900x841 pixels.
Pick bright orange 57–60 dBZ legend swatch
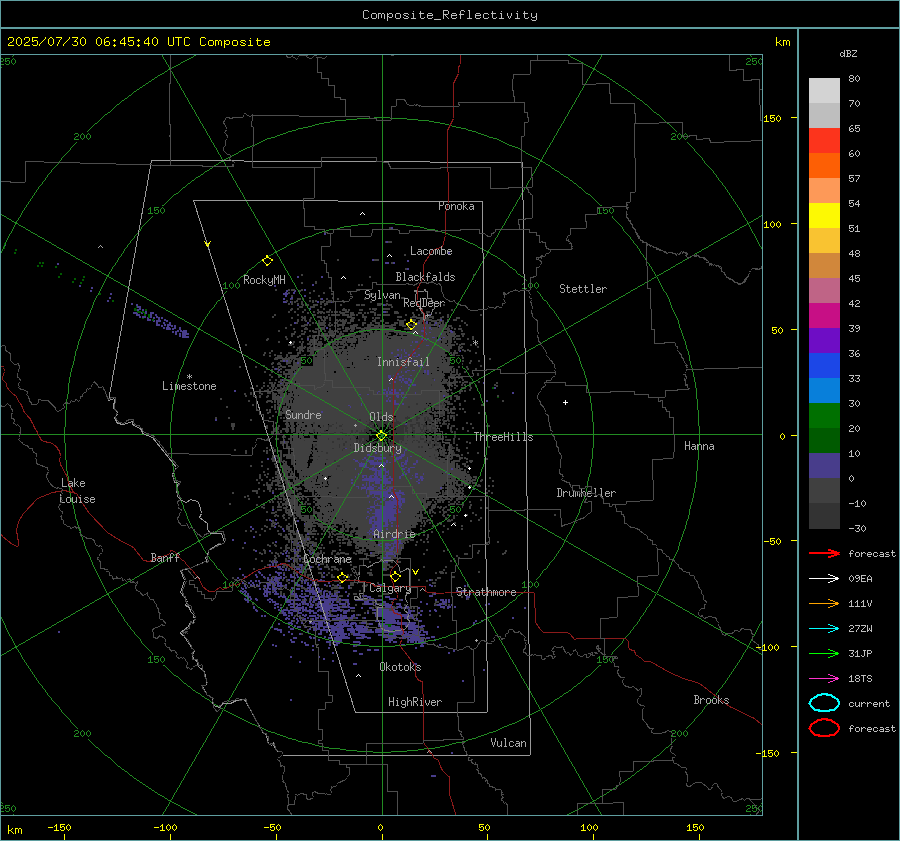(824, 166)
